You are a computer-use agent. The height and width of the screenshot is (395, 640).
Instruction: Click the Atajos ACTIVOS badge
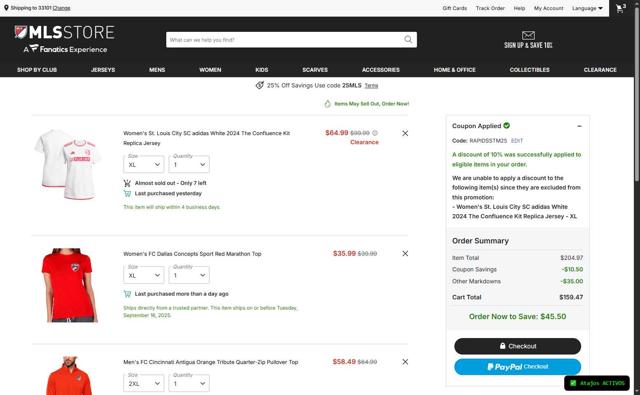pos(597,383)
